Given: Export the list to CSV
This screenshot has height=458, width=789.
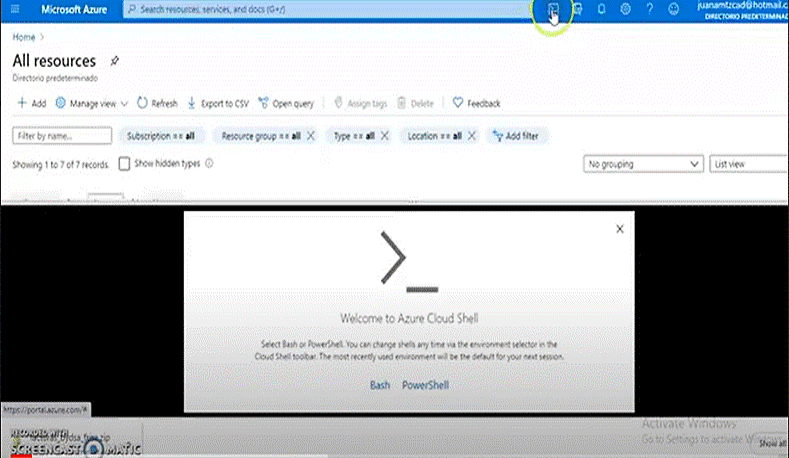Looking at the screenshot, I should point(218,103).
